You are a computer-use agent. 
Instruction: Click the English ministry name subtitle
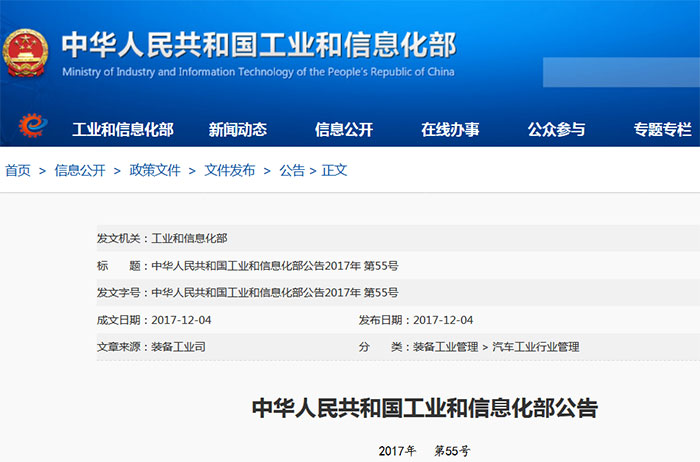[x=258, y=72]
